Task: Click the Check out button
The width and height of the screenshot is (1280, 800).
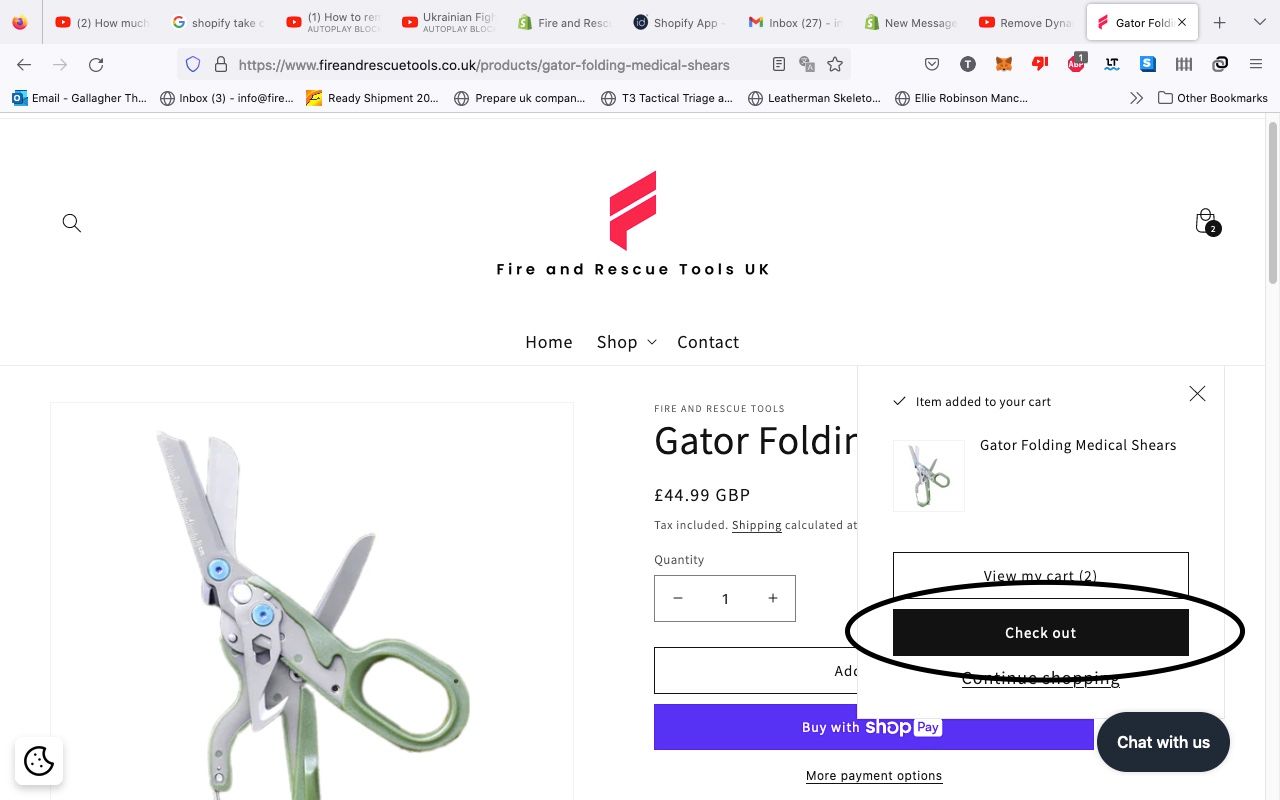Action: tap(1041, 633)
